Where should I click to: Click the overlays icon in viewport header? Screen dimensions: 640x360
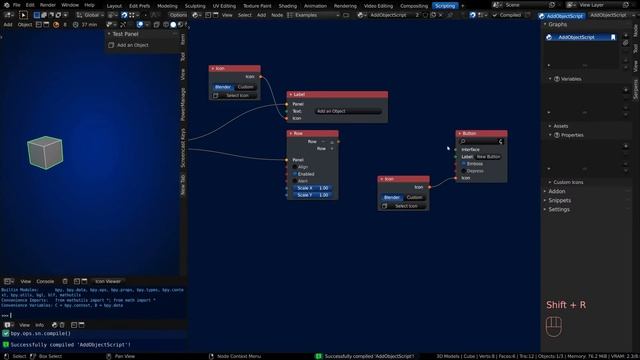pyautogui.click(x=140, y=24)
